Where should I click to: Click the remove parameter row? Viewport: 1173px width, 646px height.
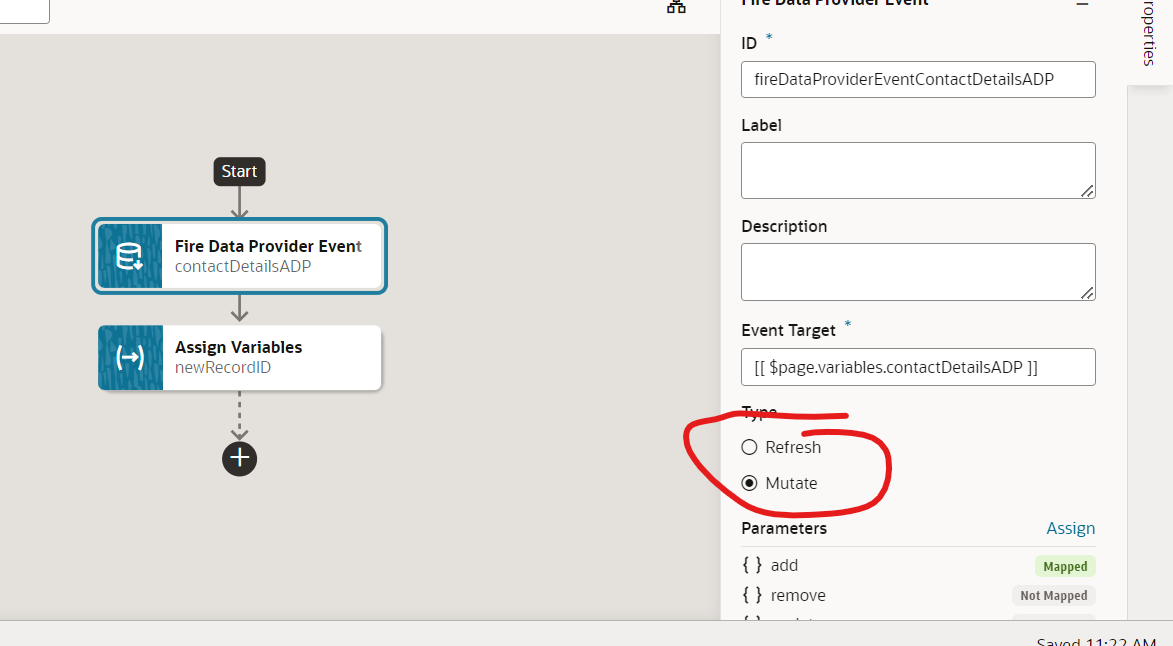(x=918, y=595)
